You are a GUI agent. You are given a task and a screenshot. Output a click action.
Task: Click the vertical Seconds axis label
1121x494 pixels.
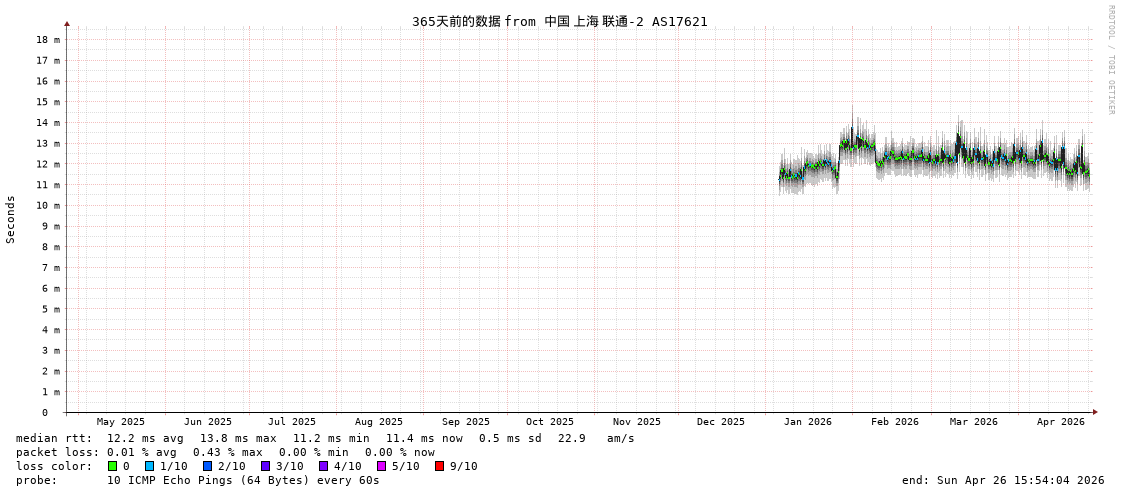(x=11, y=219)
